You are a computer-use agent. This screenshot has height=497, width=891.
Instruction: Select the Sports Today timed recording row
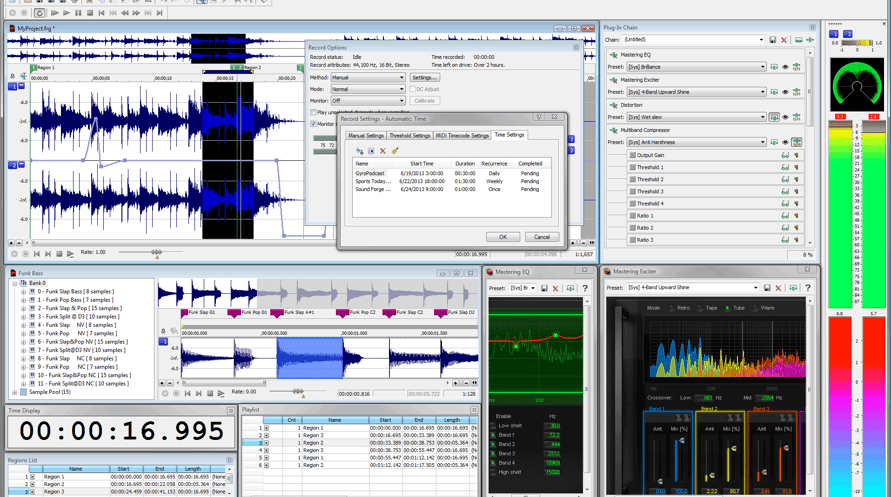click(451, 181)
